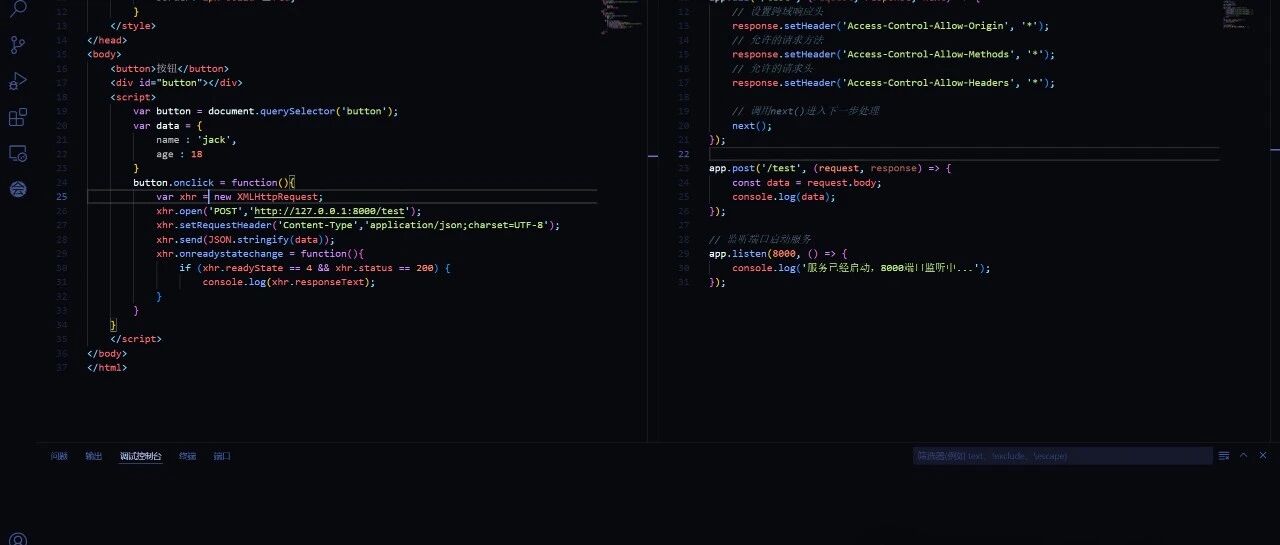Open the Remote Explorer view
Screen dimensions: 1280x545
click(17, 154)
